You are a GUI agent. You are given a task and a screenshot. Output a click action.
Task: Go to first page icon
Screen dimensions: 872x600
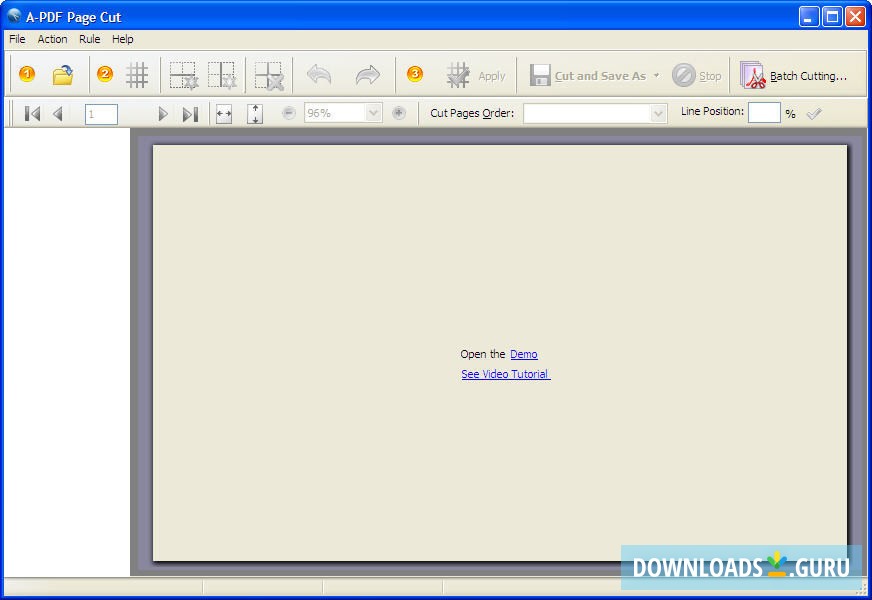(x=32, y=114)
